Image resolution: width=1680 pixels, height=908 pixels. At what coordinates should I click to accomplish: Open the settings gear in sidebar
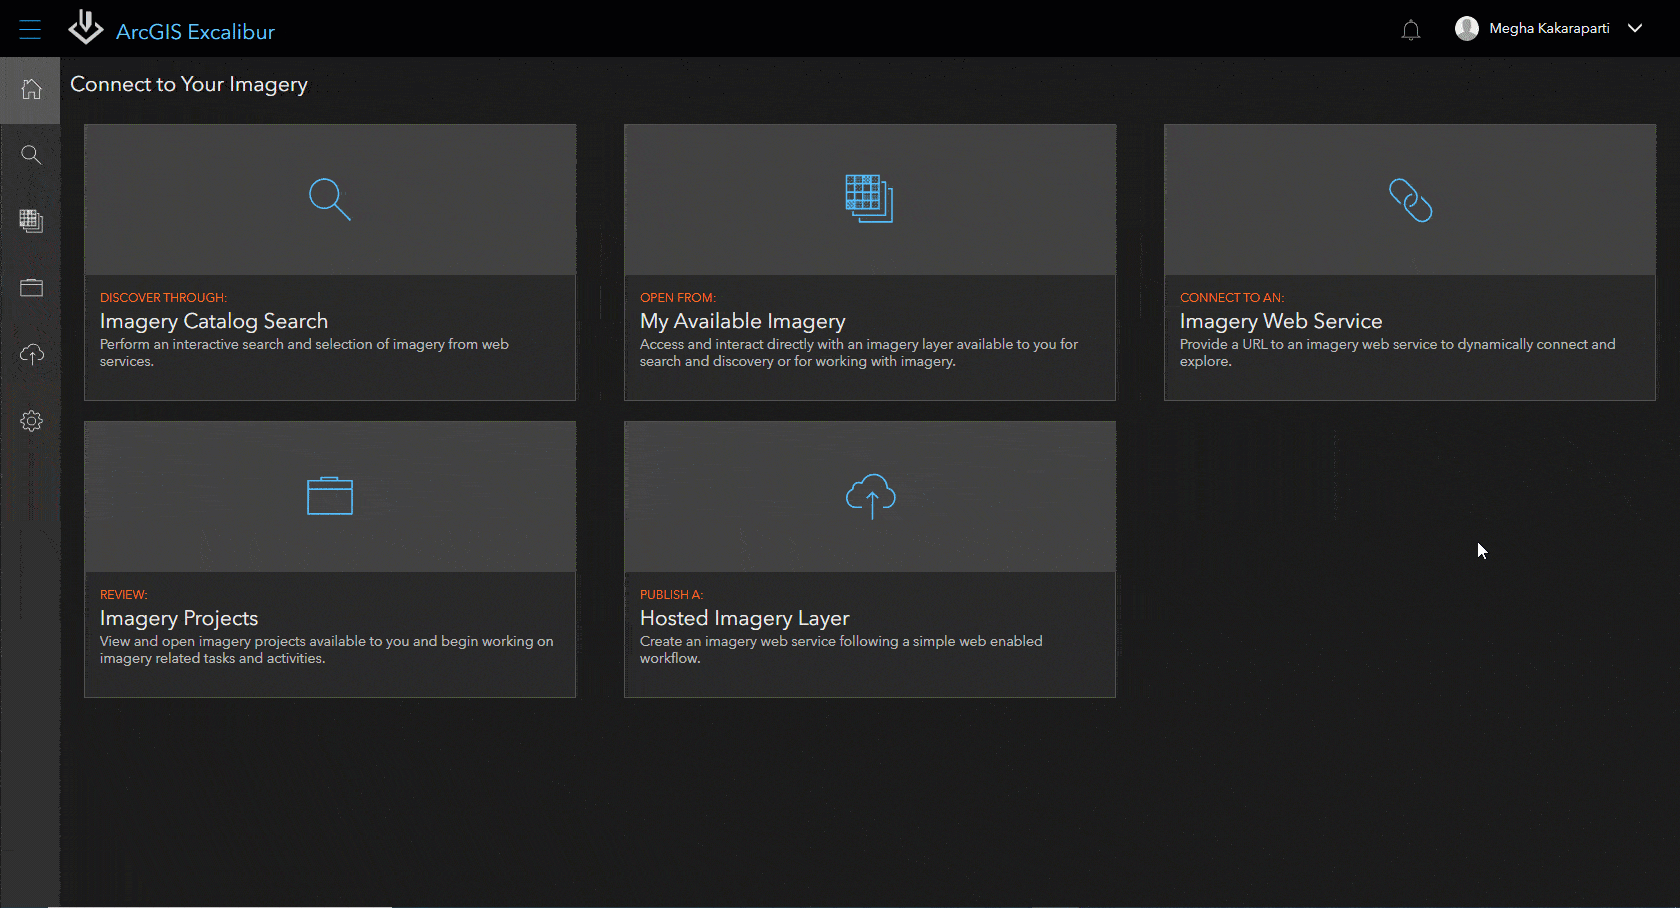coord(31,421)
